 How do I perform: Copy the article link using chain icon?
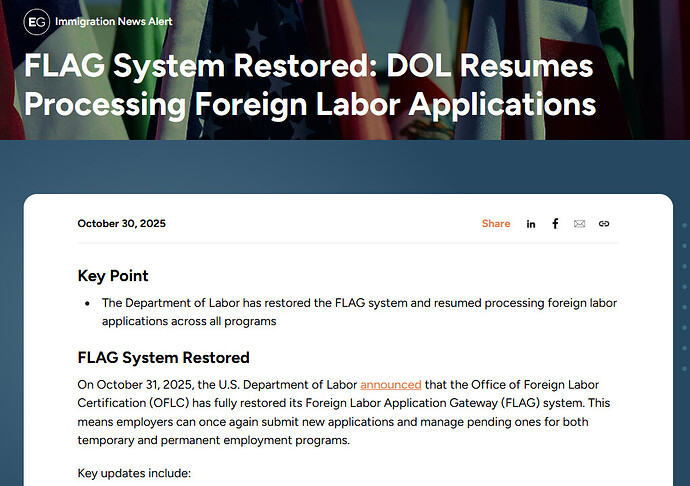[x=604, y=224]
